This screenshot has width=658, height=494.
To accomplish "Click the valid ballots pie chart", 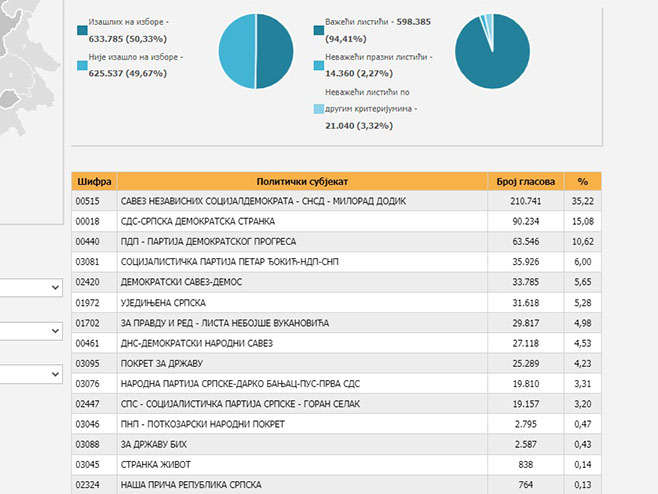I will click(492, 51).
